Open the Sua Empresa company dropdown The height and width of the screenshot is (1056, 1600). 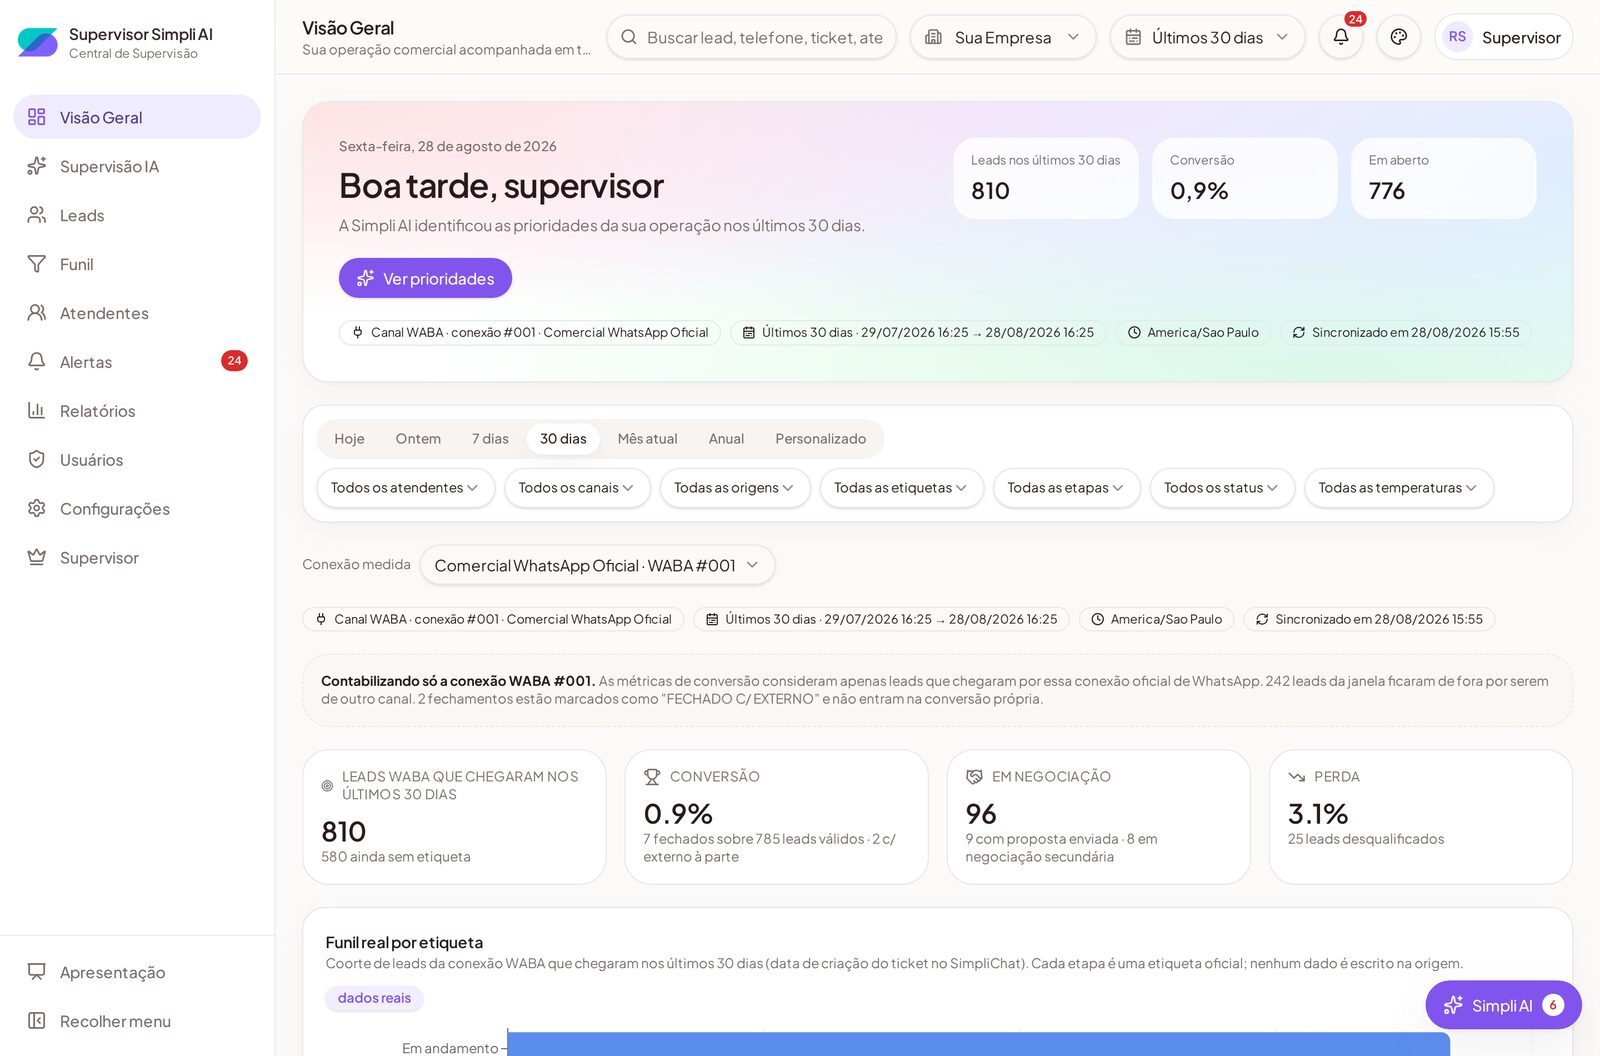pyautogui.click(x=1003, y=37)
